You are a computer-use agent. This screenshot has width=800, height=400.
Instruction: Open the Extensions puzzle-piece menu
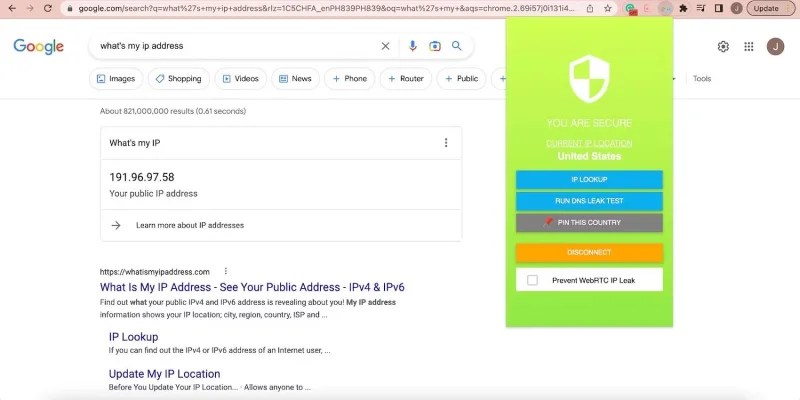[x=684, y=8]
